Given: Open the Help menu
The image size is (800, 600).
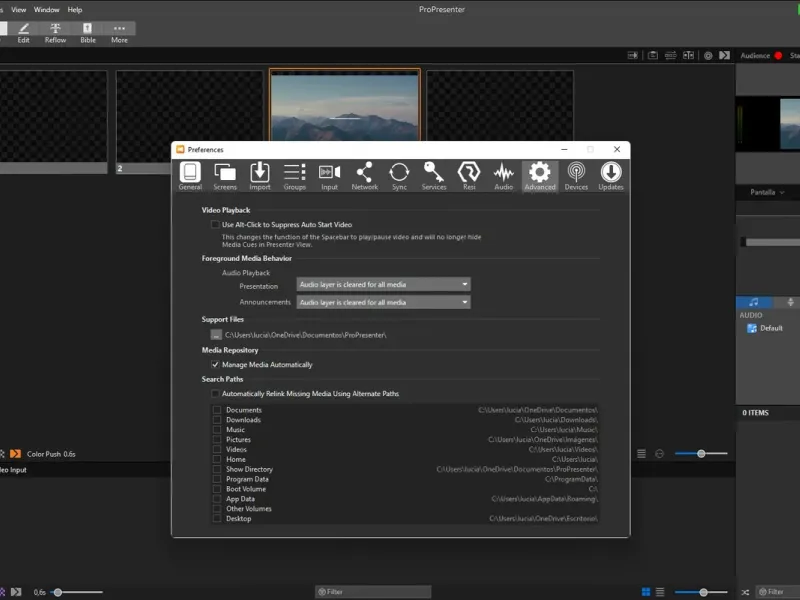Looking at the screenshot, I should (x=75, y=10).
